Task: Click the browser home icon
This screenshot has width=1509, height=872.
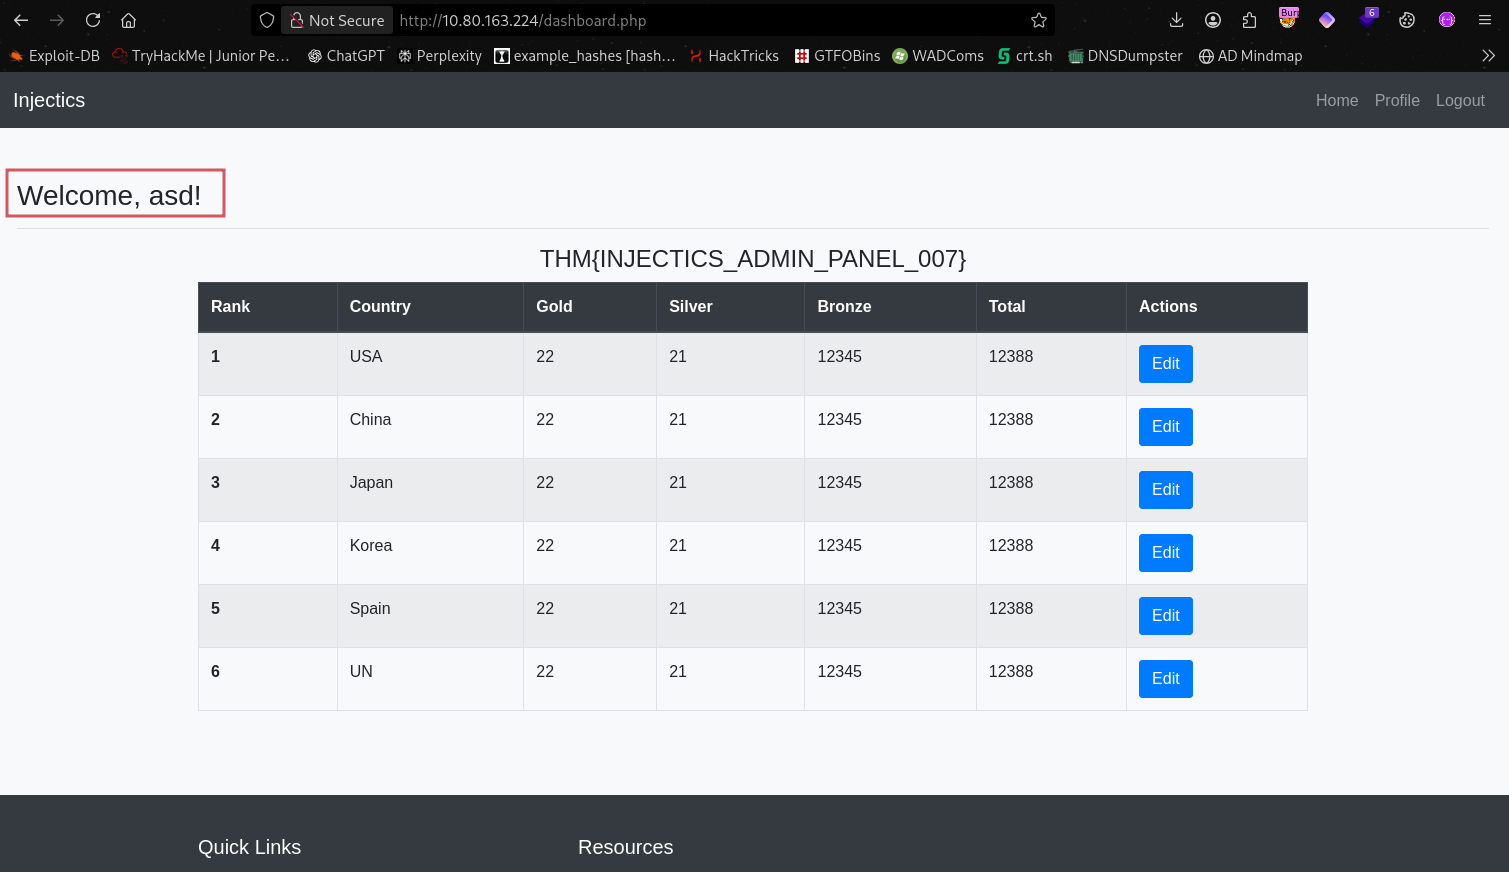Action: (x=128, y=20)
